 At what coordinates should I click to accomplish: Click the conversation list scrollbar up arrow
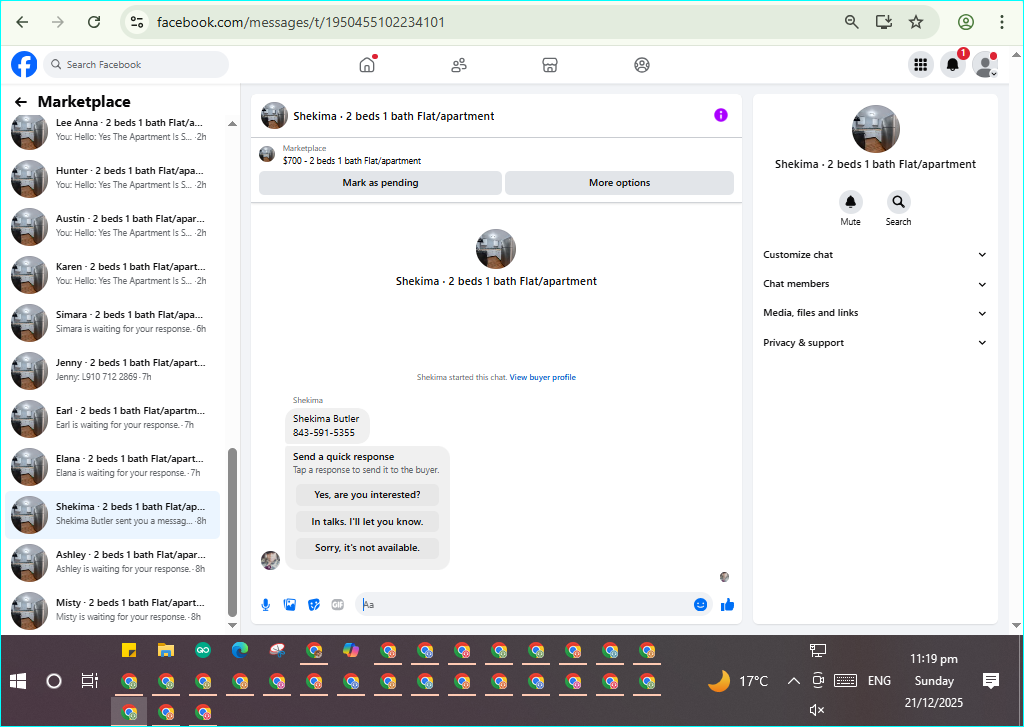tap(232, 123)
